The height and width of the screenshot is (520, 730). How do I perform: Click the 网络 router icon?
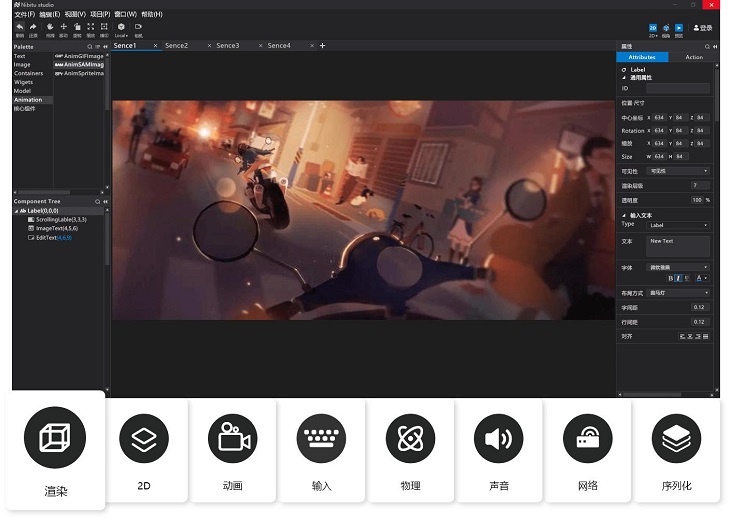coord(588,438)
